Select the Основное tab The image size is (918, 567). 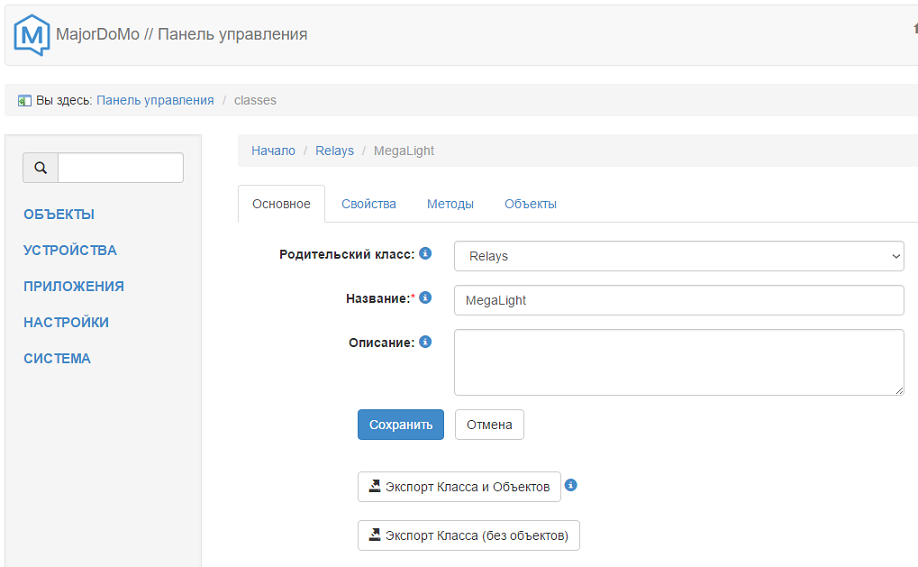coord(281,204)
